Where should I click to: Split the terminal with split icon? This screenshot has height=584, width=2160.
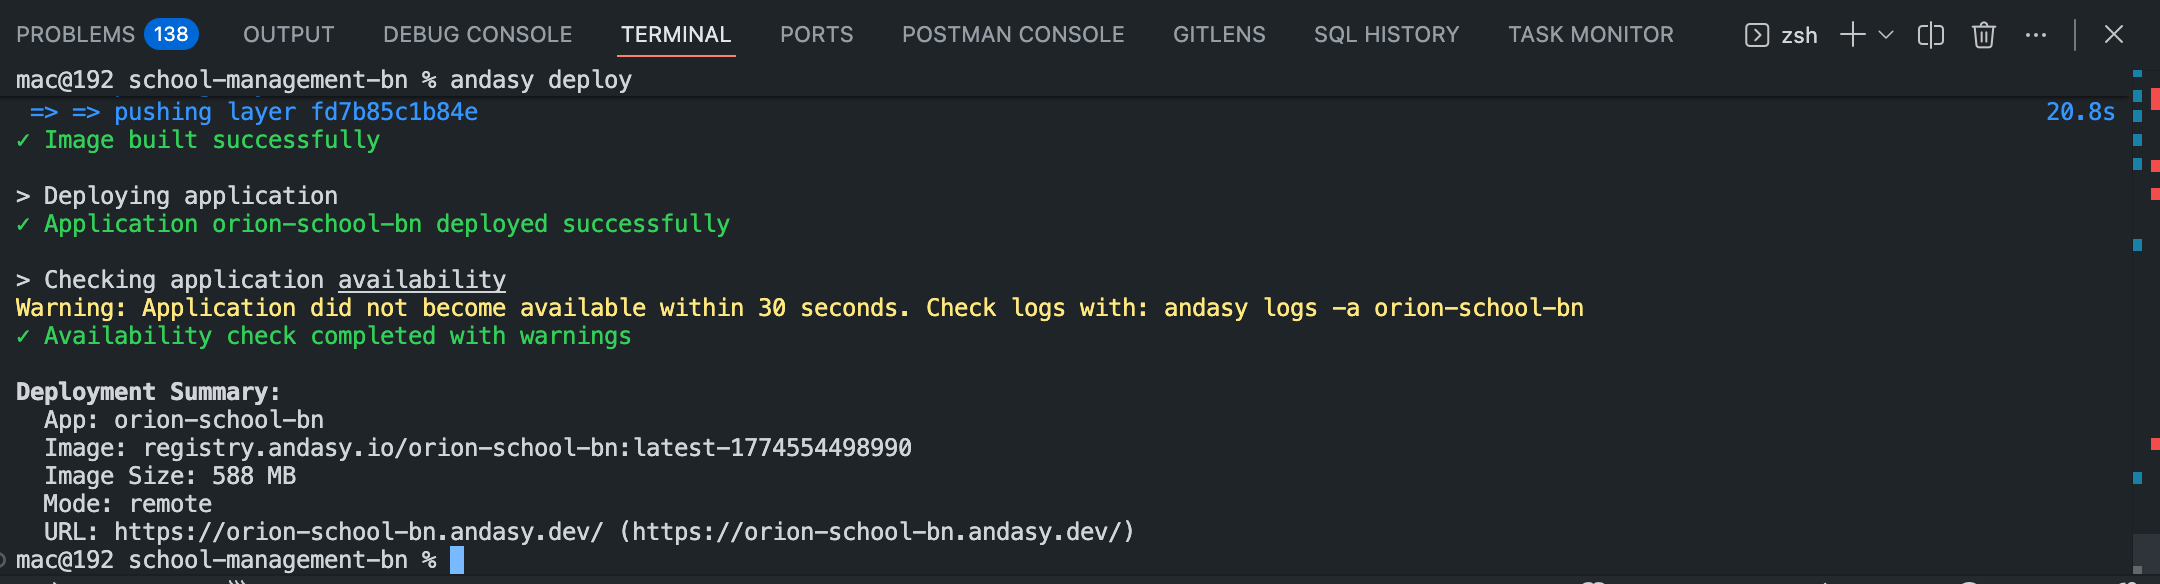[1931, 35]
